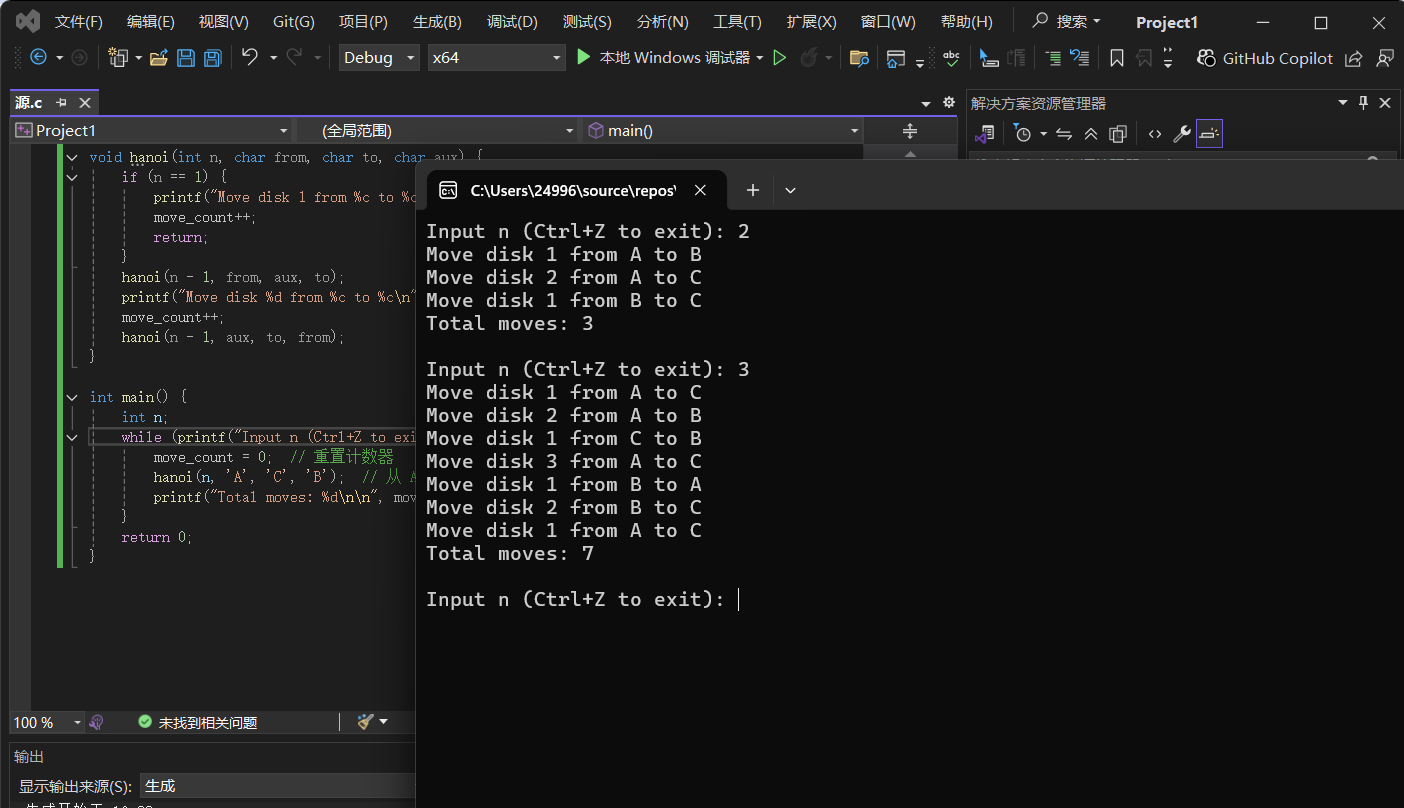Click the new item toolbar icon
Viewport: 1404px width, 808px height.
click(118, 58)
